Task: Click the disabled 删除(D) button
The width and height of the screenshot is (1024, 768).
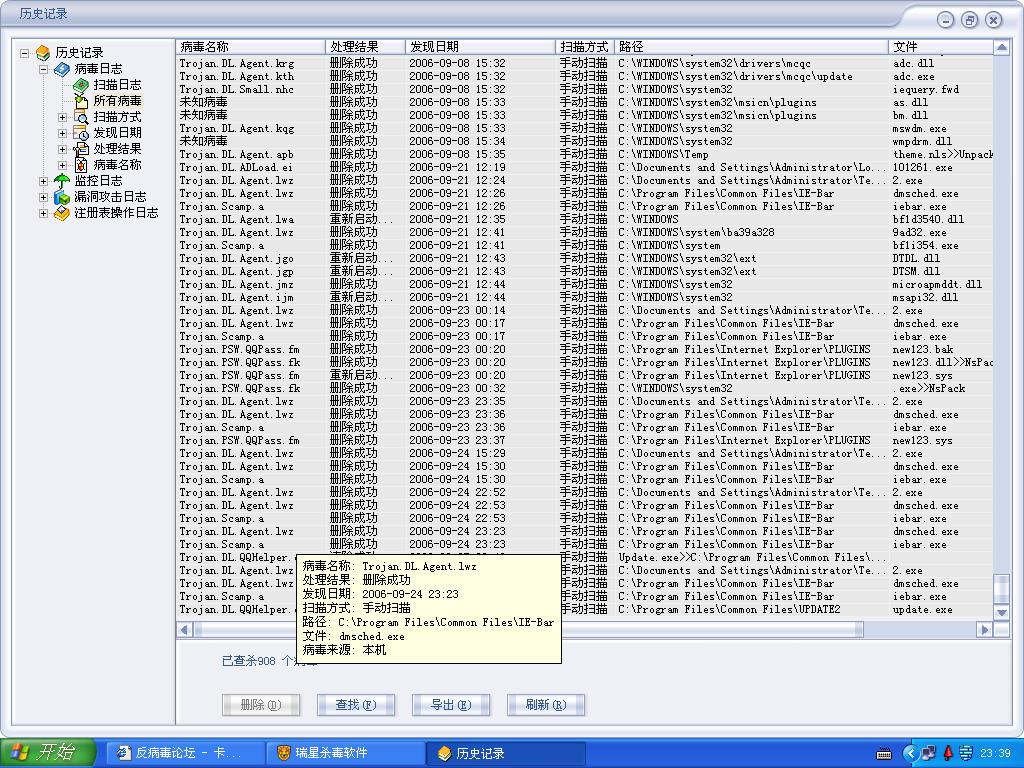Action: coord(261,705)
